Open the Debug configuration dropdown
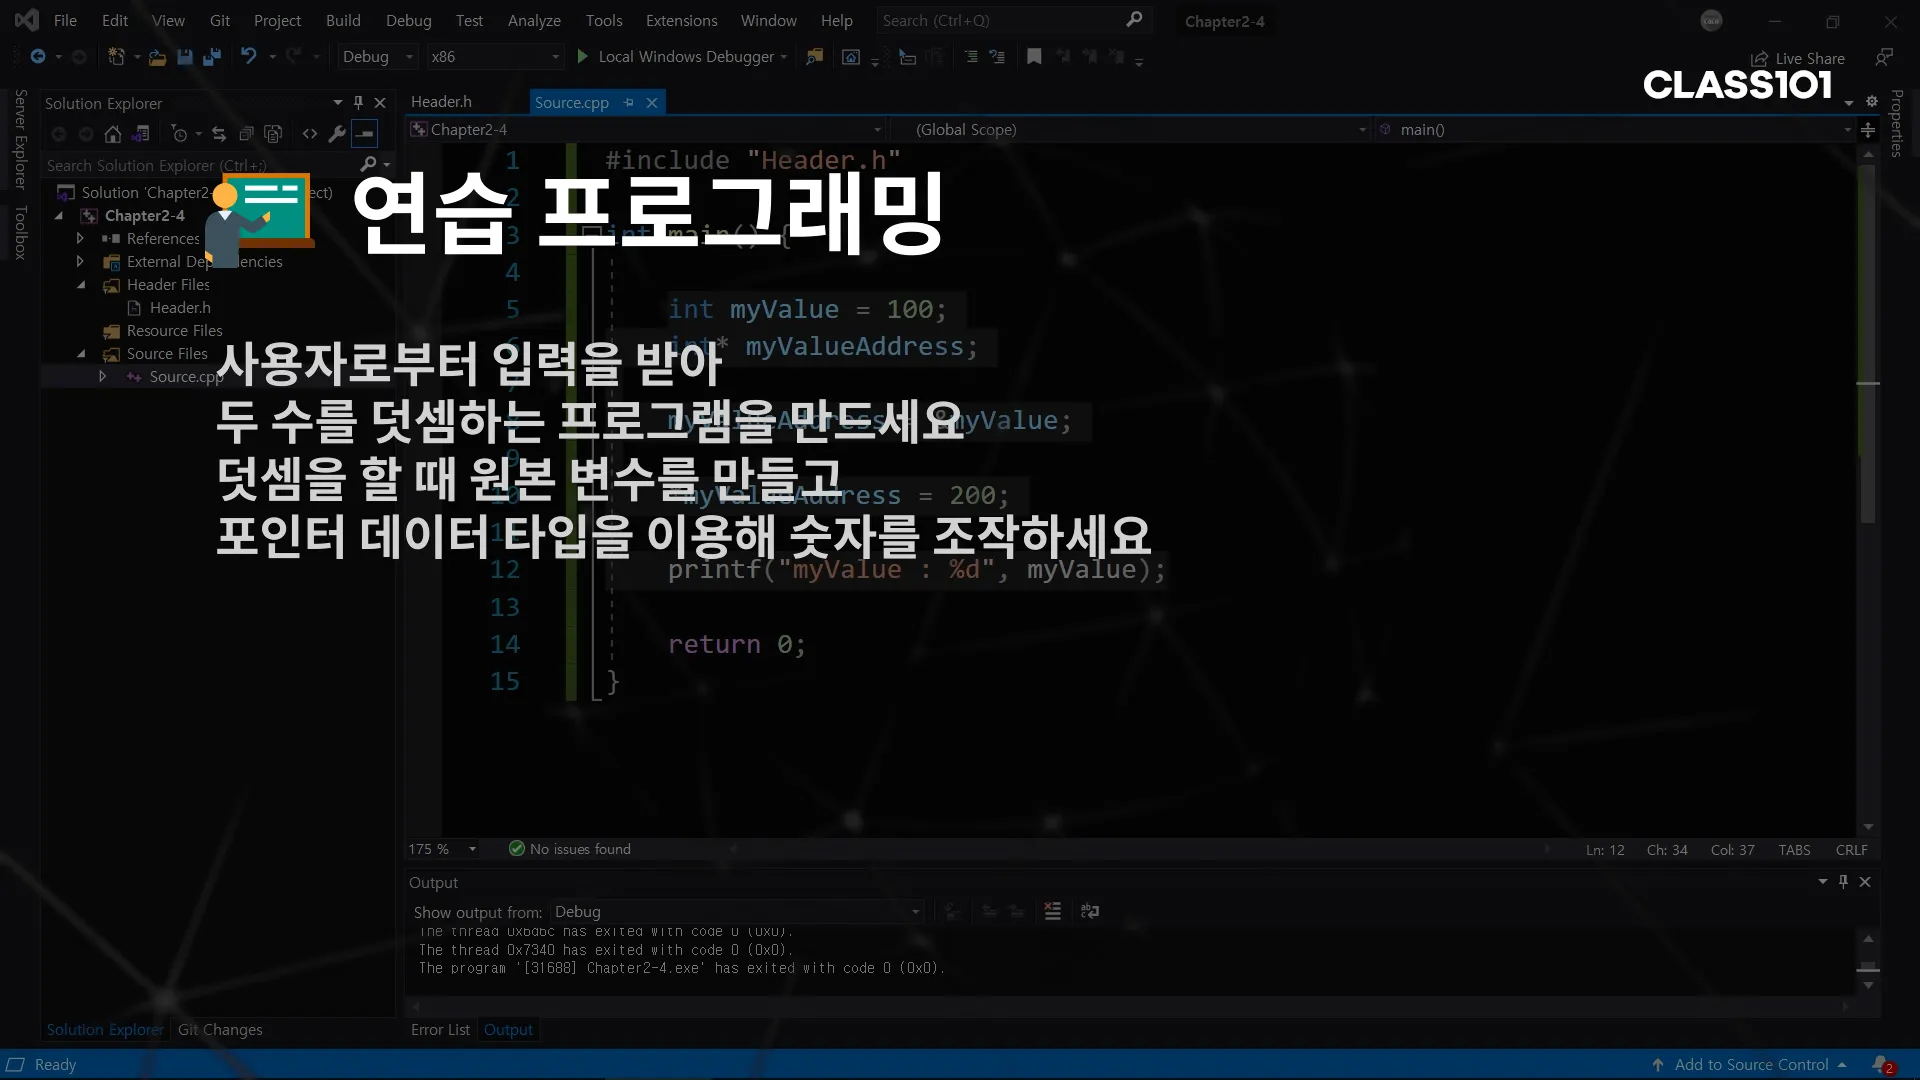1920x1080 pixels. (377, 57)
